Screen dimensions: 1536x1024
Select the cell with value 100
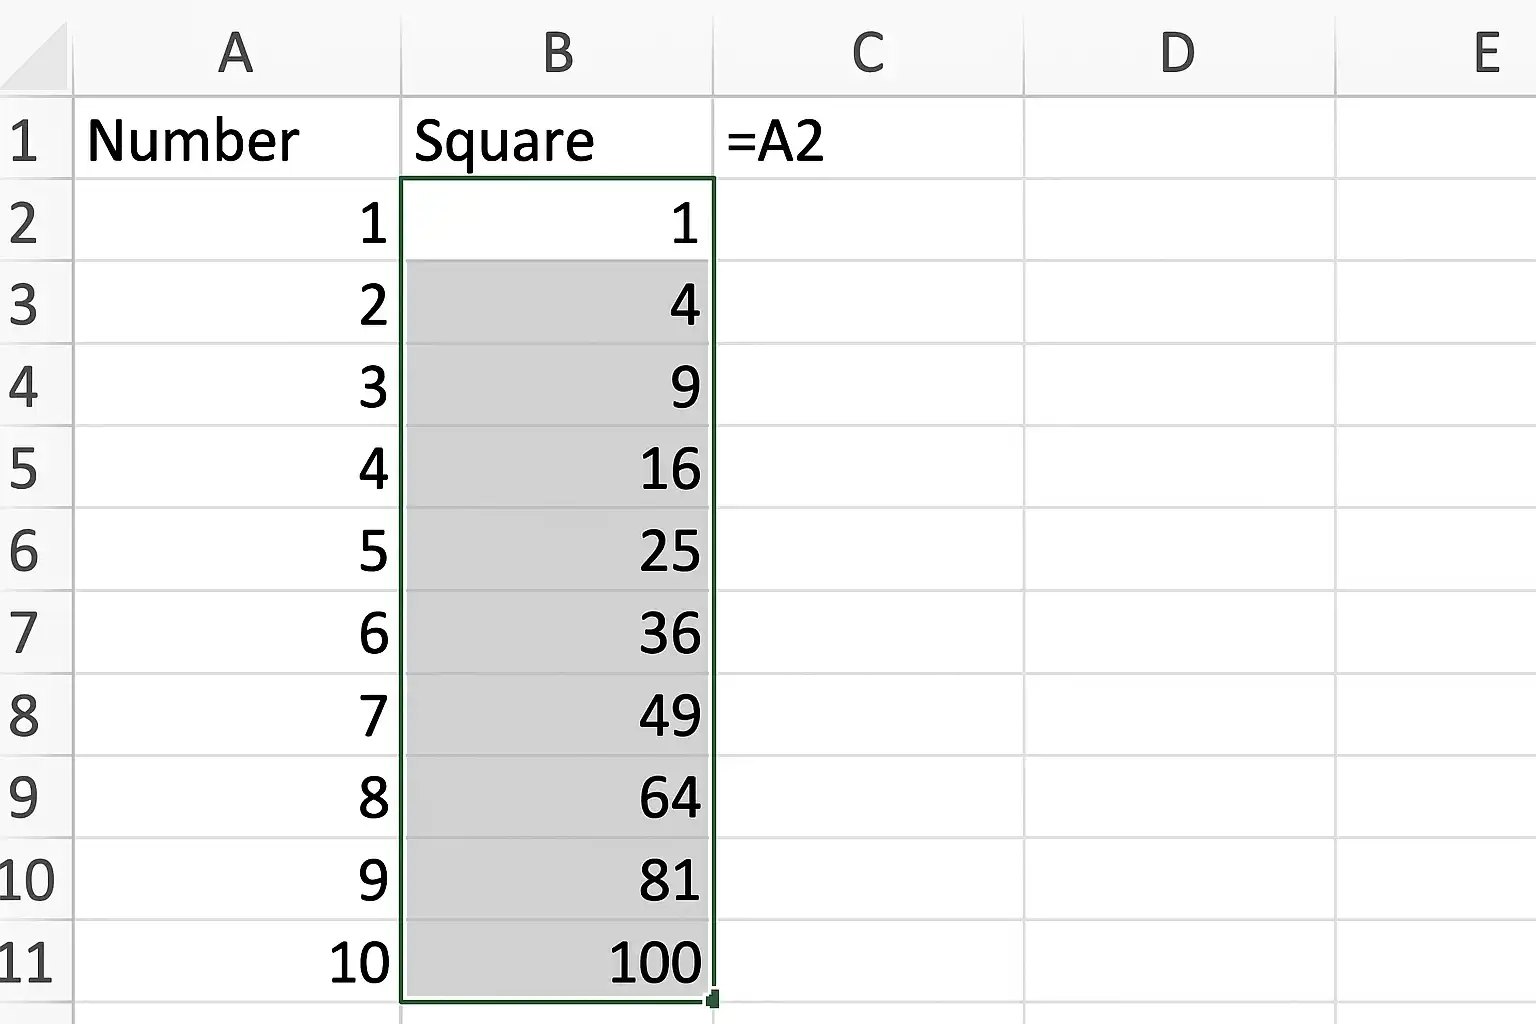click(x=557, y=962)
